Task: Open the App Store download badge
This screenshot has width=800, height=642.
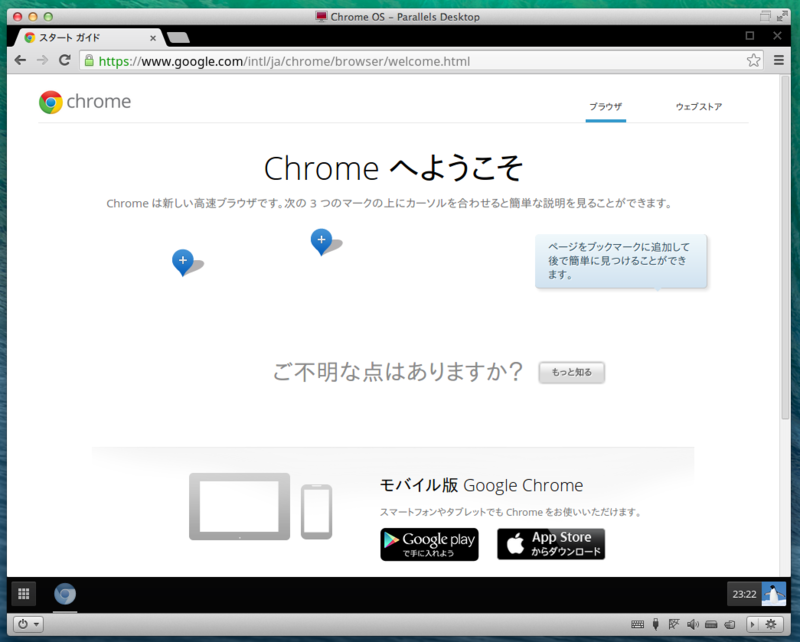Action: coord(551,544)
